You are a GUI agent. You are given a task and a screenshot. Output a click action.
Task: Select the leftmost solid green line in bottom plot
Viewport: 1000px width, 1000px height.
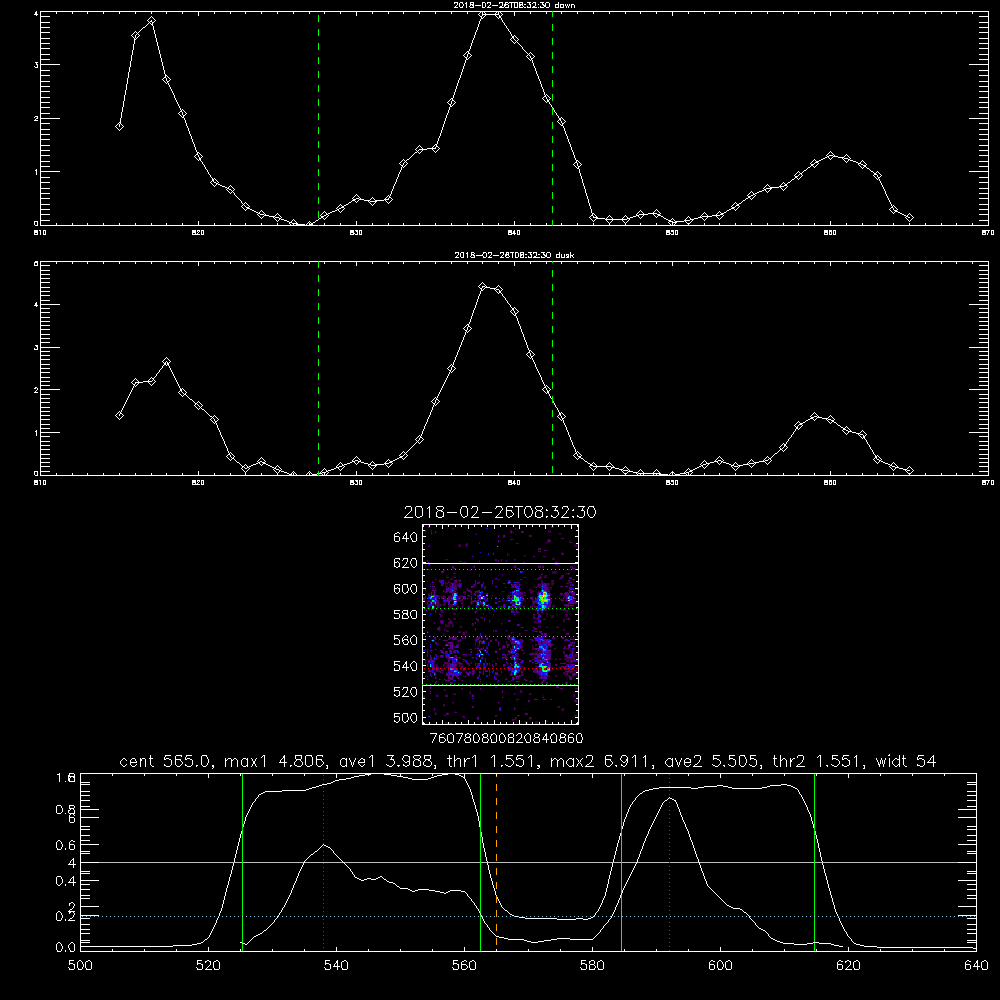[x=242, y=862]
